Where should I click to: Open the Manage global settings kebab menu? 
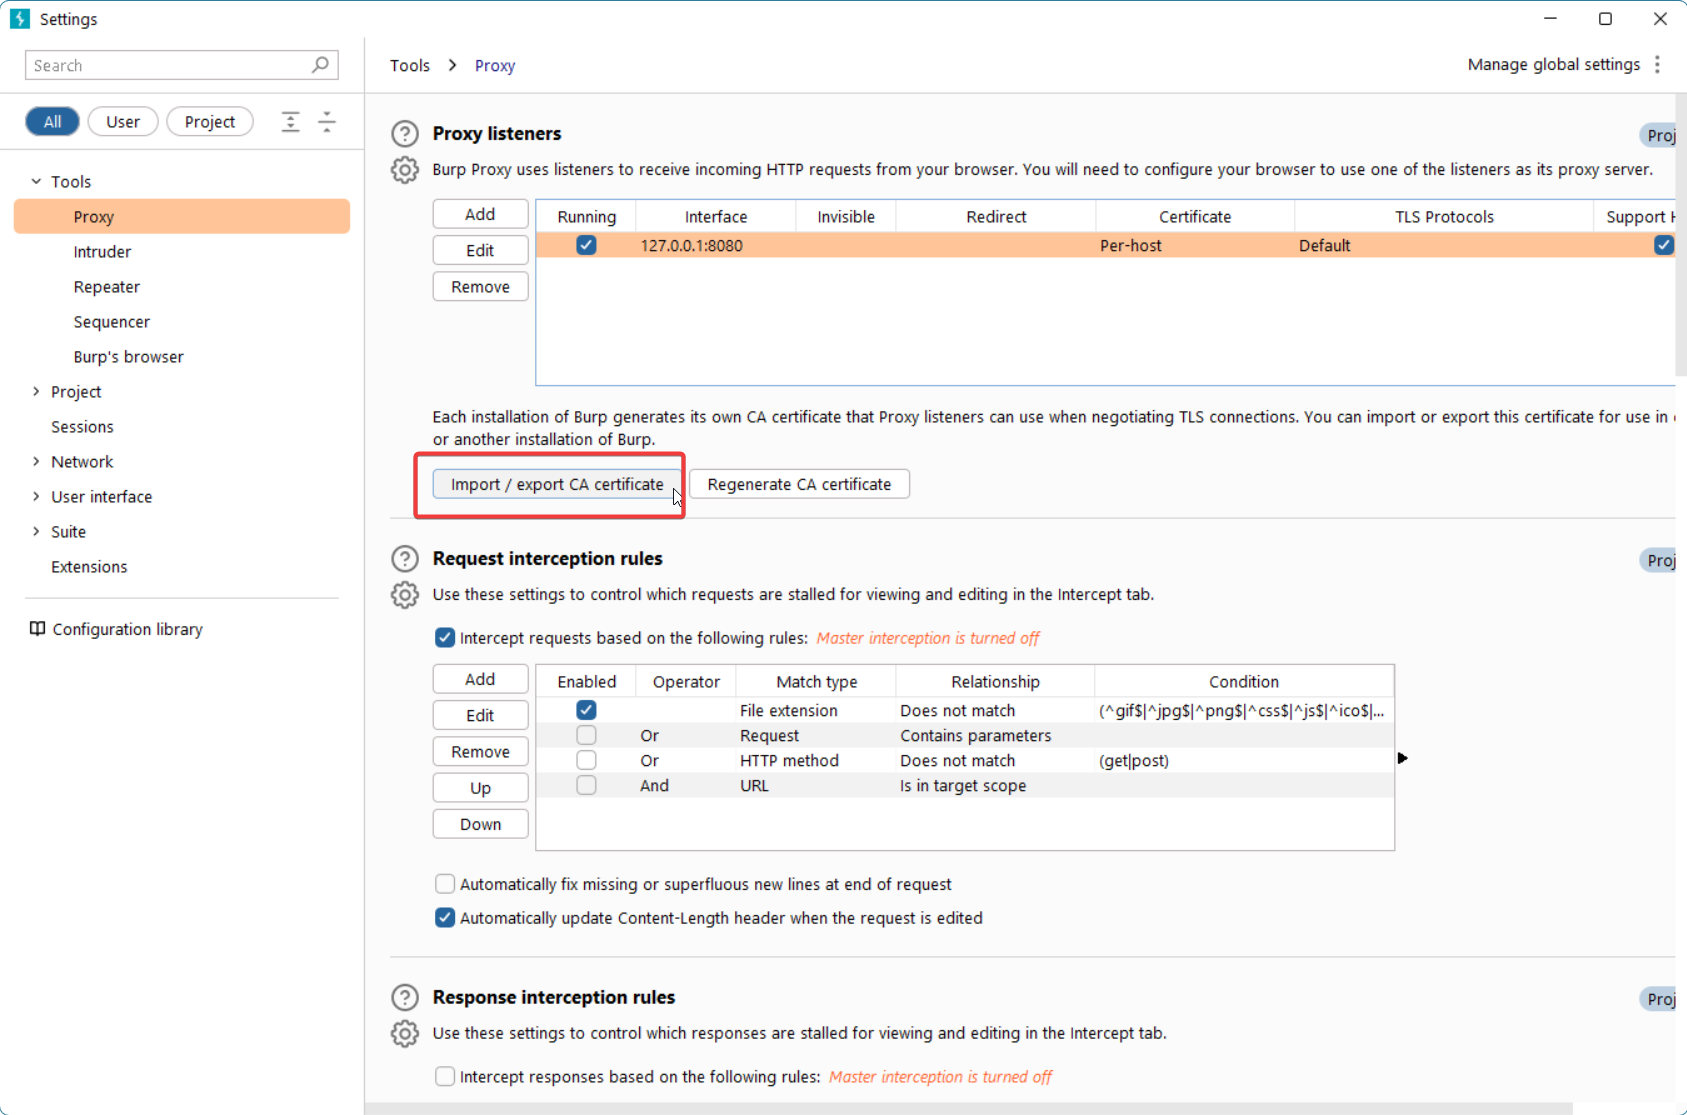[x=1657, y=65]
